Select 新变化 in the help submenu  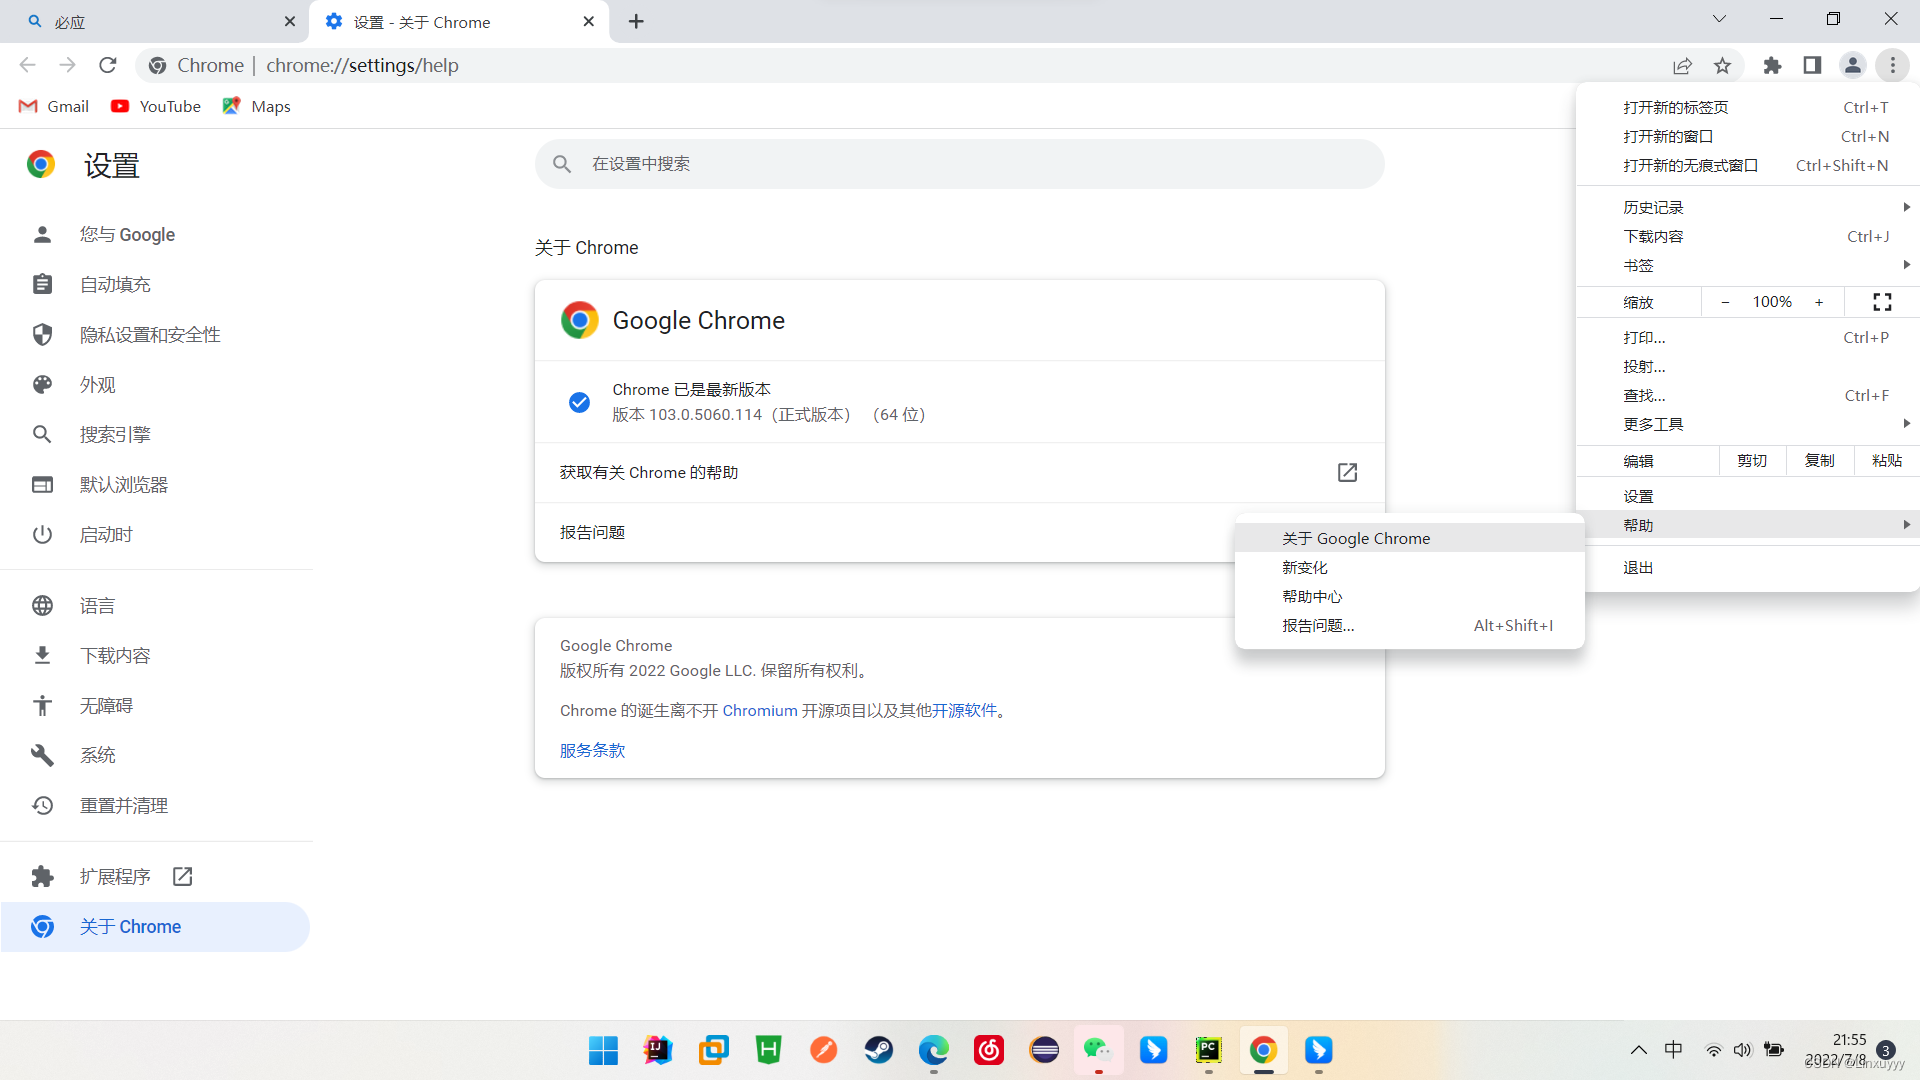click(1410, 567)
